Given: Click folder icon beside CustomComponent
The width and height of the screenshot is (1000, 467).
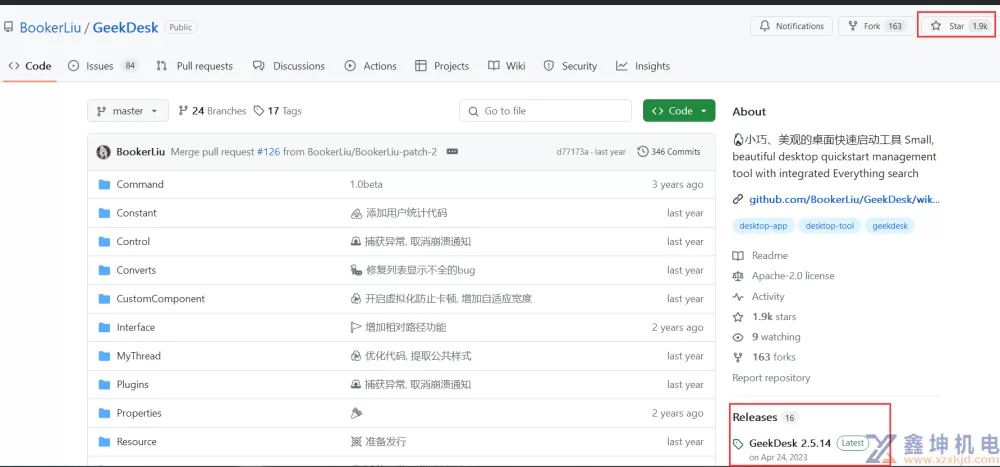Looking at the screenshot, I should 105,299.
